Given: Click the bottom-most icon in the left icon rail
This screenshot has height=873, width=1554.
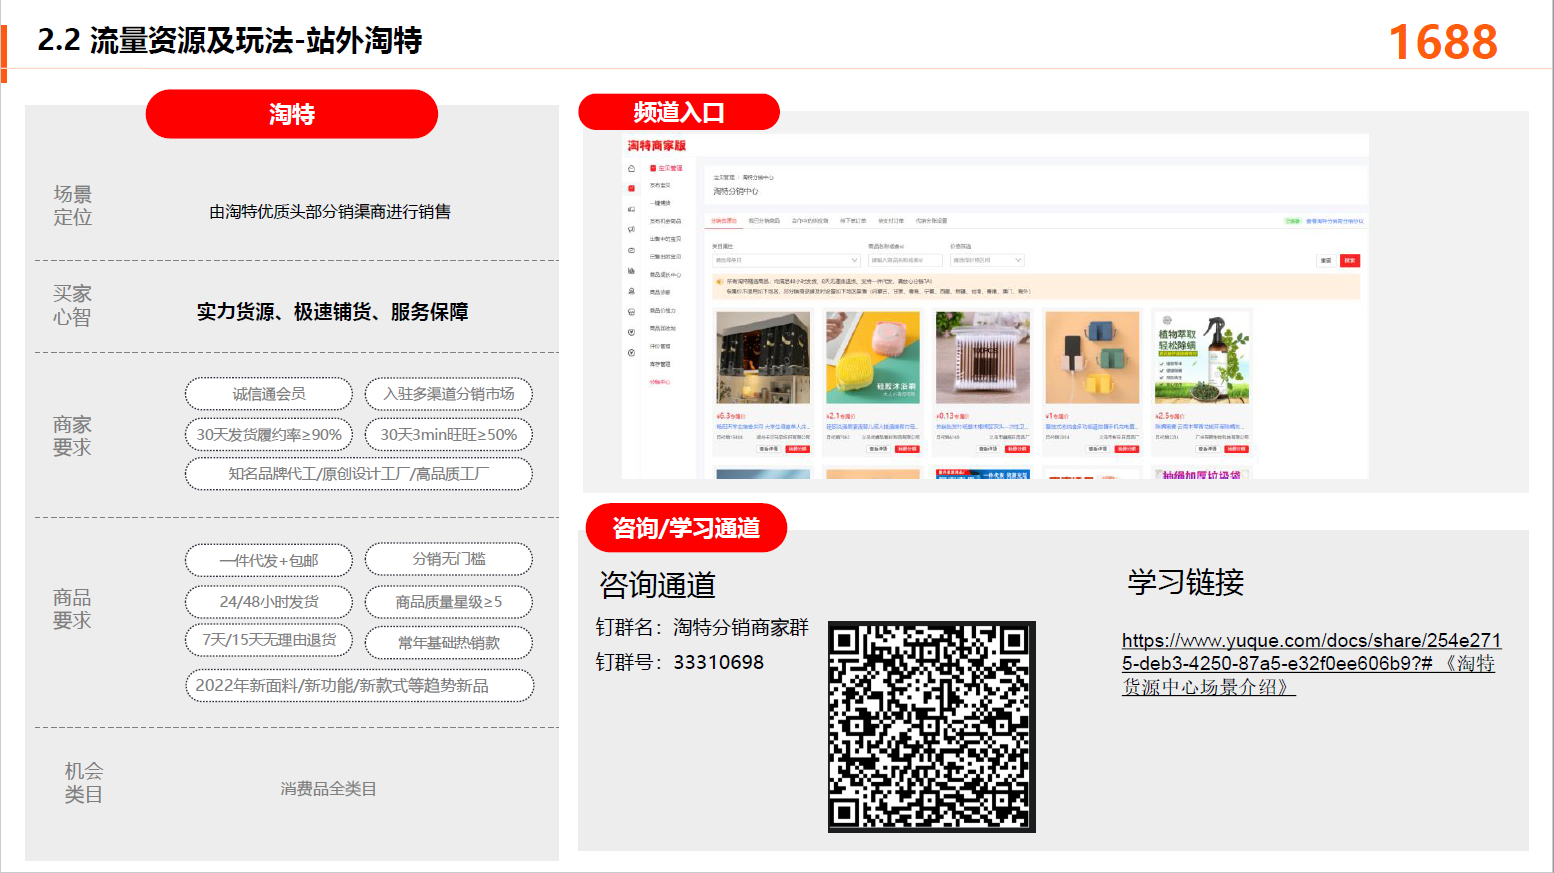Looking at the screenshot, I should click(x=631, y=352).
